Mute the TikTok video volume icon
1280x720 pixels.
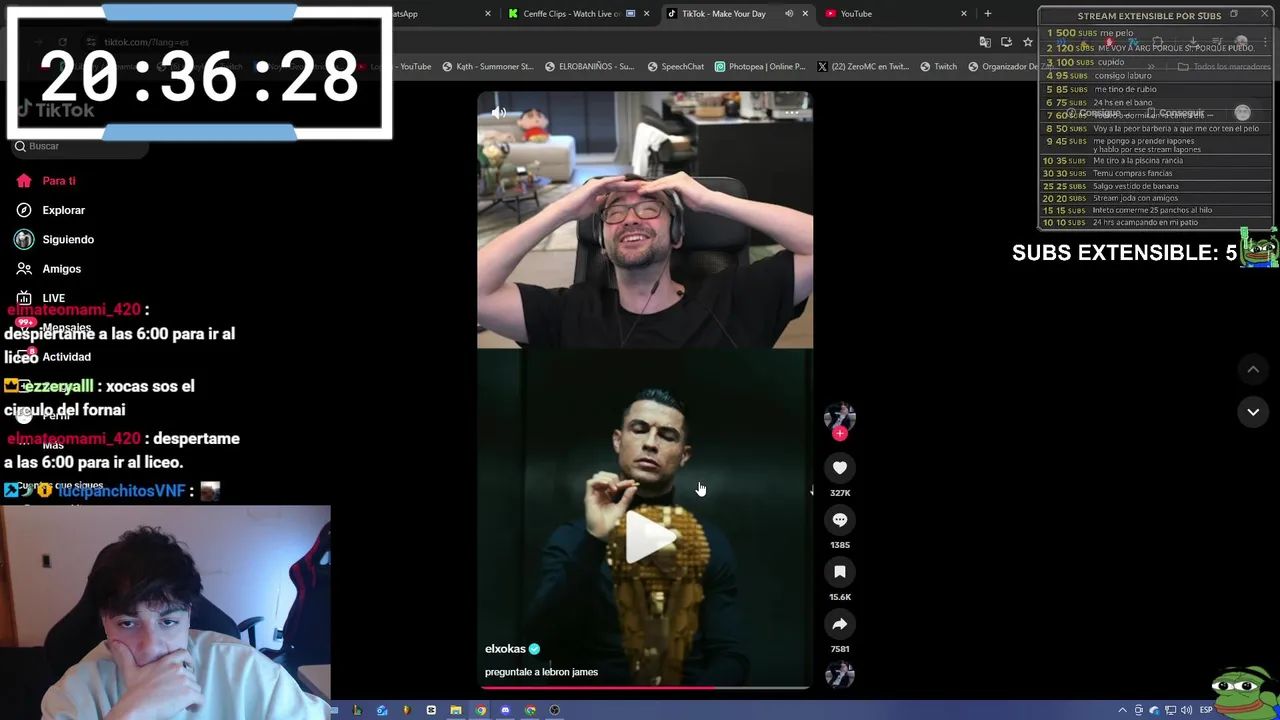tap(499, 112)
